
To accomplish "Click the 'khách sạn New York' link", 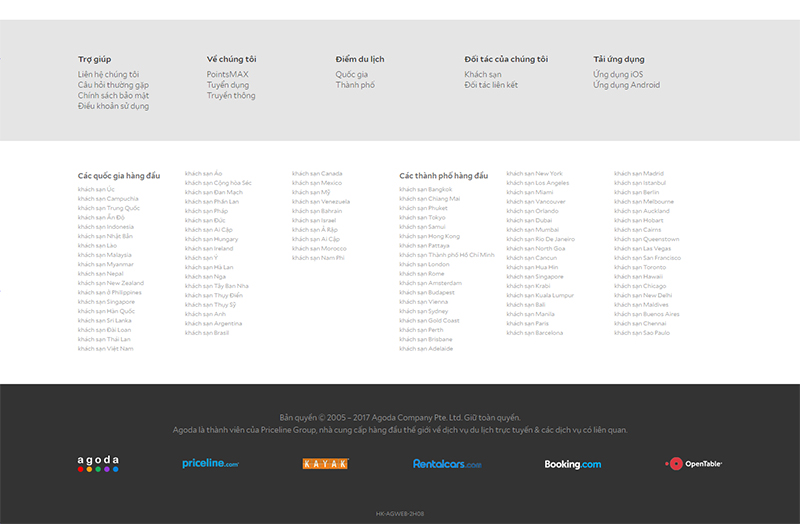I will click(534, 174).
